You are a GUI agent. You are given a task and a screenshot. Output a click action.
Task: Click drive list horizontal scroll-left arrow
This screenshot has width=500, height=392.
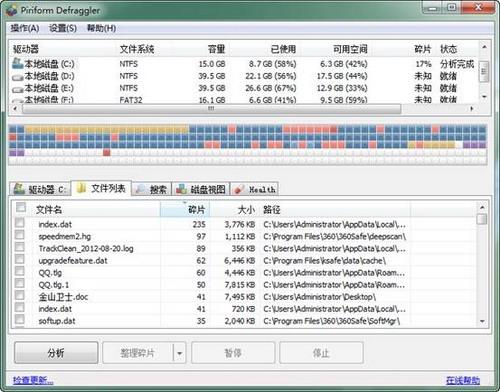(x=15, y=109)
